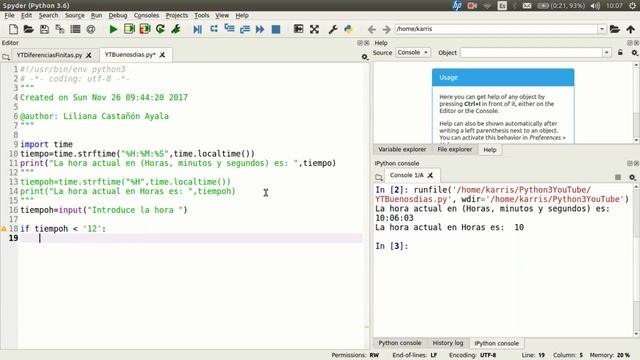Select the History log tab
Screen dimensions: 640x360
448,343
